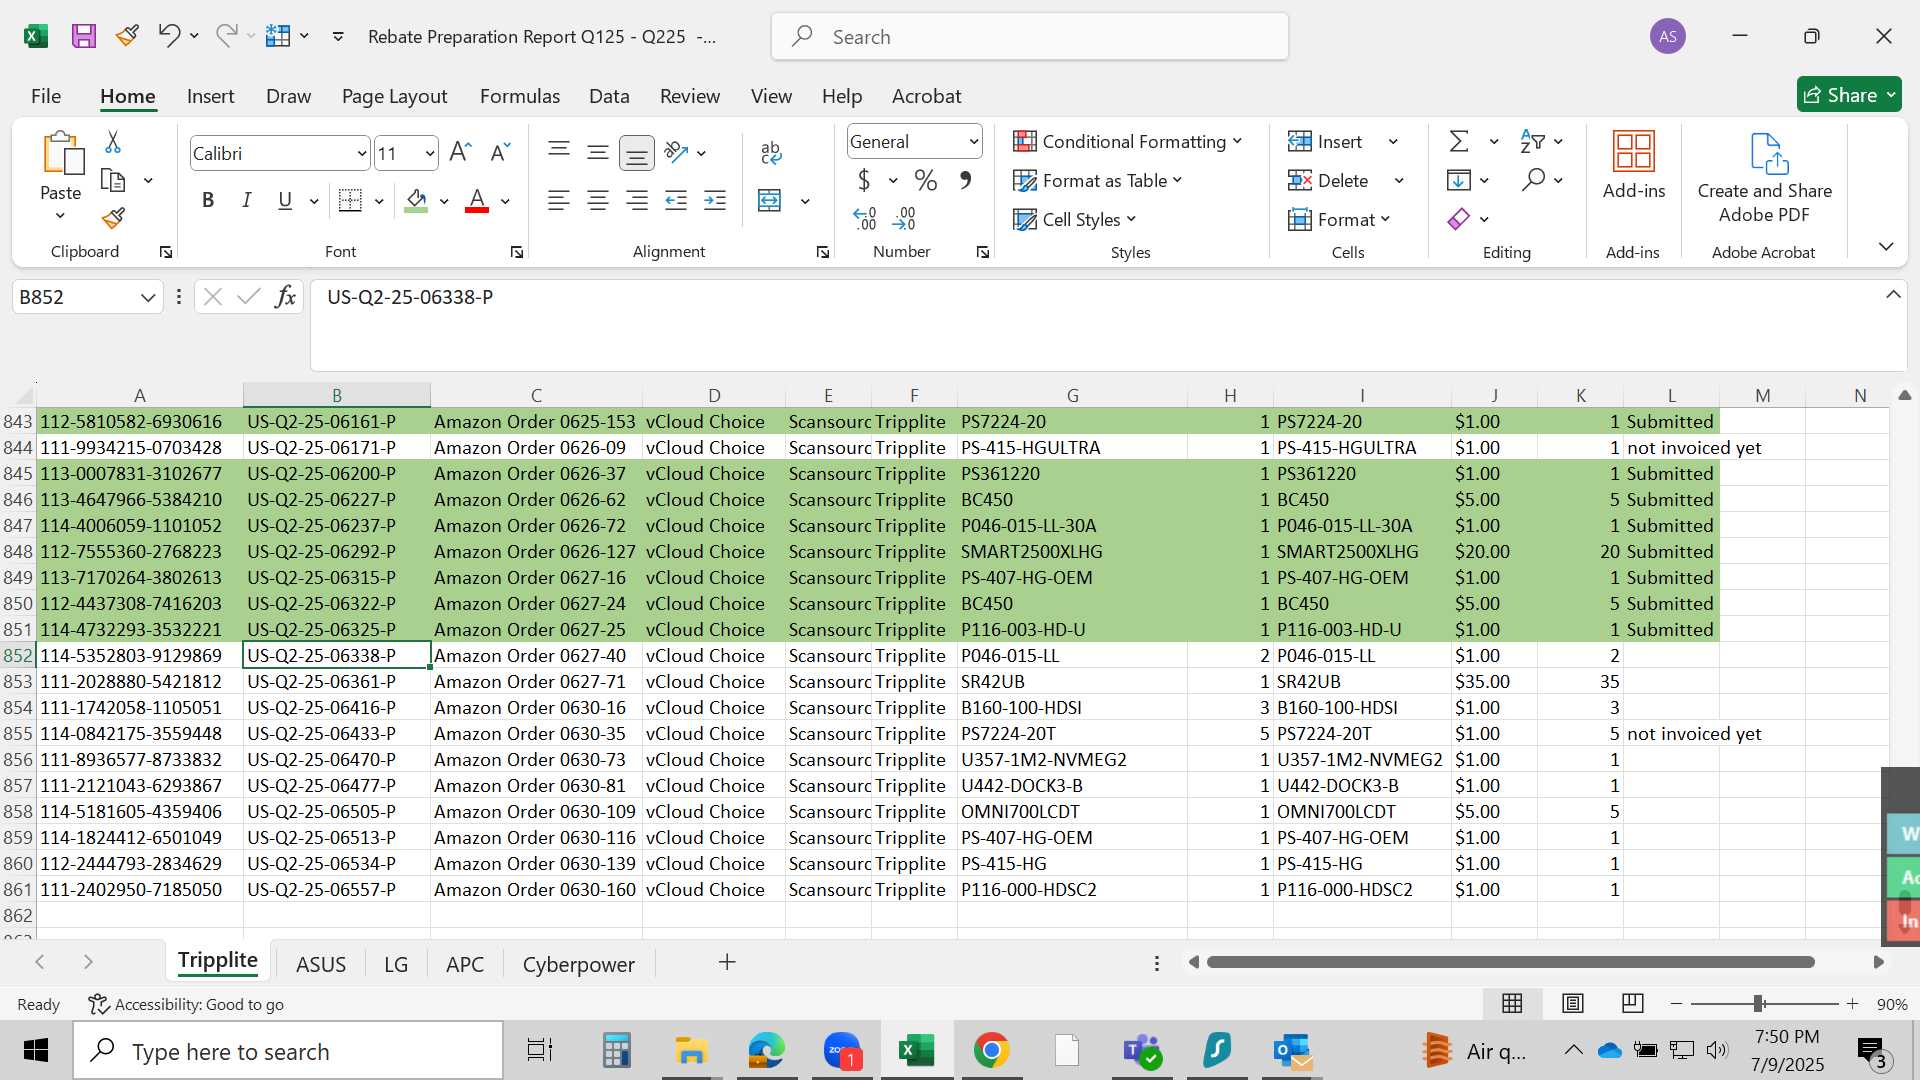Screen dimensions: 1920x1080
Task: Toggle top vertical alignment
Action: coord(559,153)
